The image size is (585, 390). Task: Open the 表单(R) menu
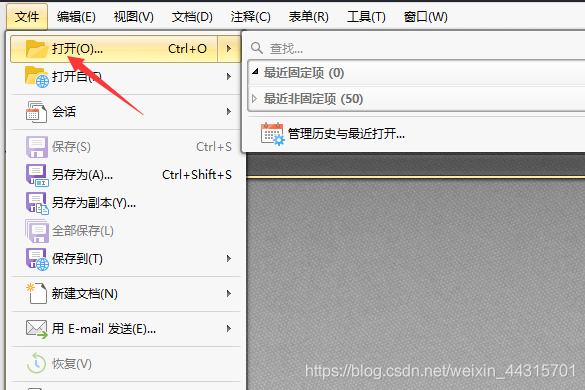coord(309,17)
